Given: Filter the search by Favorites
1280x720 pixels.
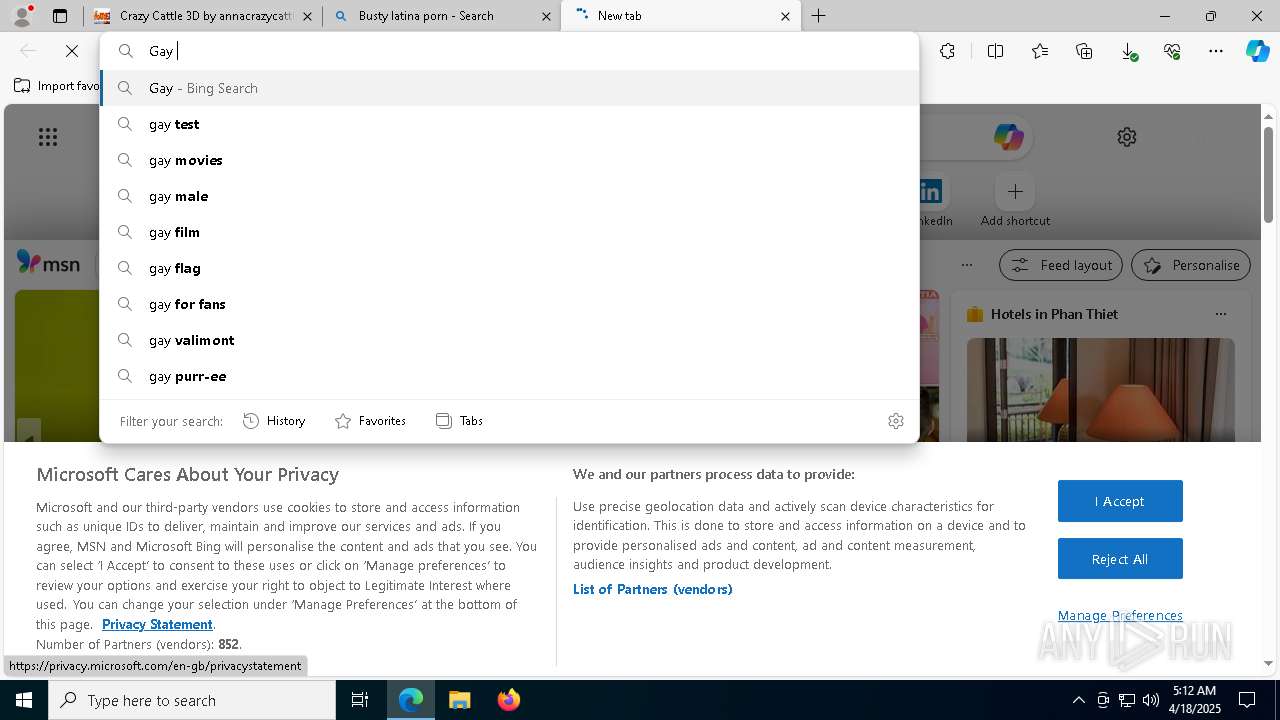Looking at the screenshot, I should 370,421.
